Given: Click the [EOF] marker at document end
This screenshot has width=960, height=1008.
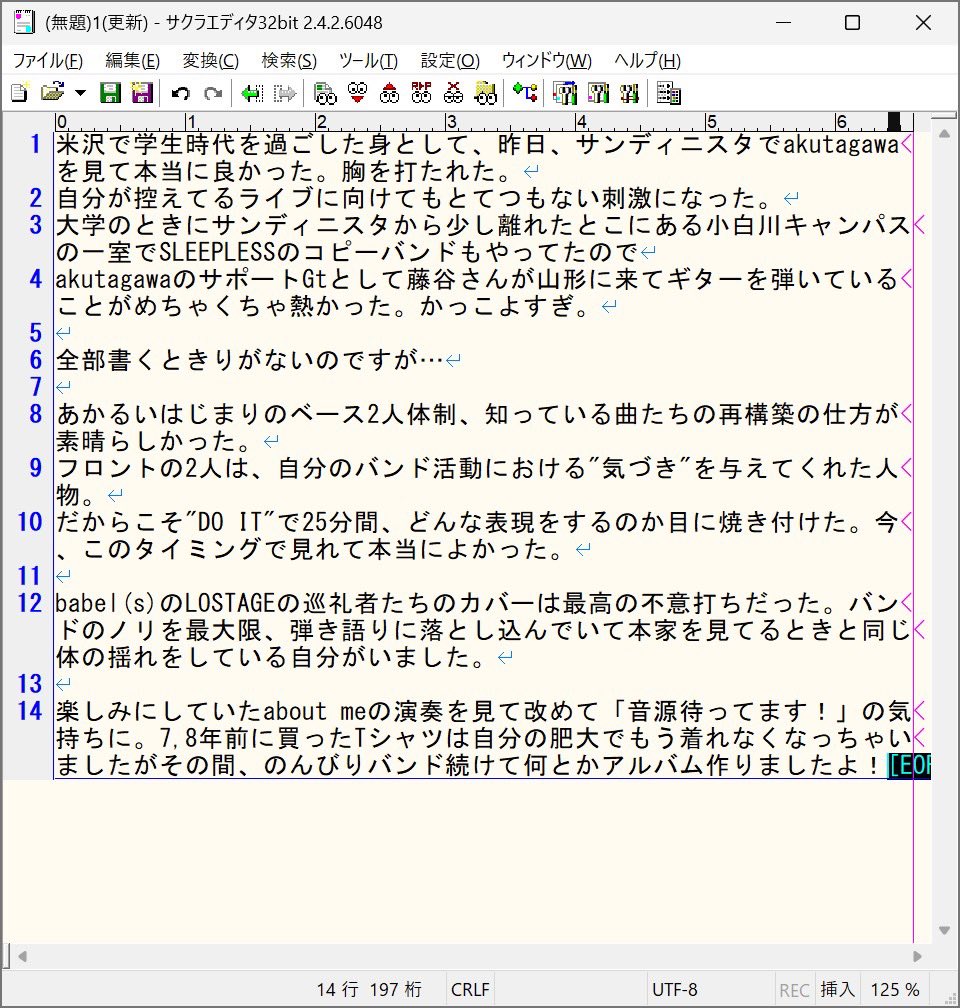Looking at the screenshot, I should pos(909,765).
